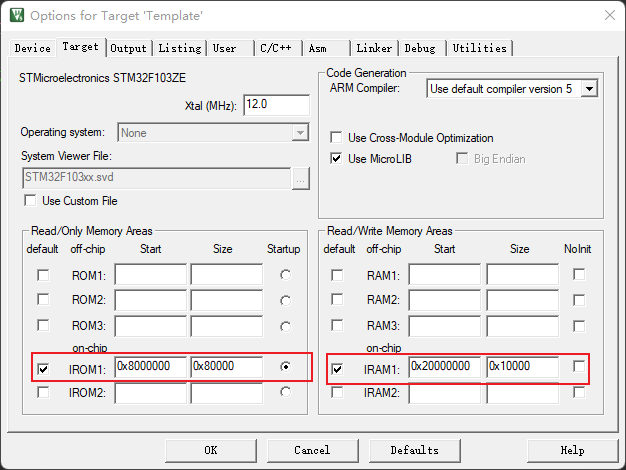This screenshot has width=626, height=470.
Task: Select the IROM1 Startup radio button
Action: 285,366
